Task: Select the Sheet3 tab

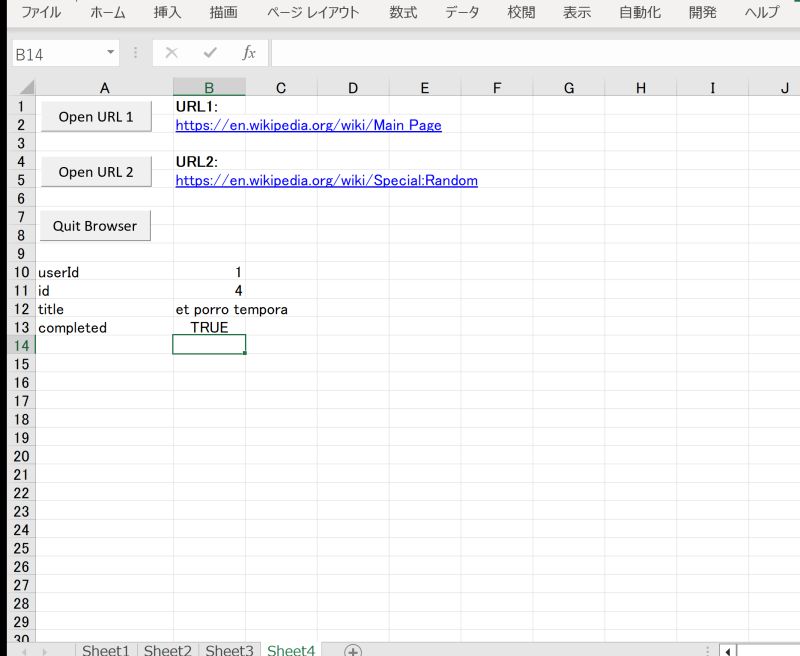Action: click(x=229, y=650)
